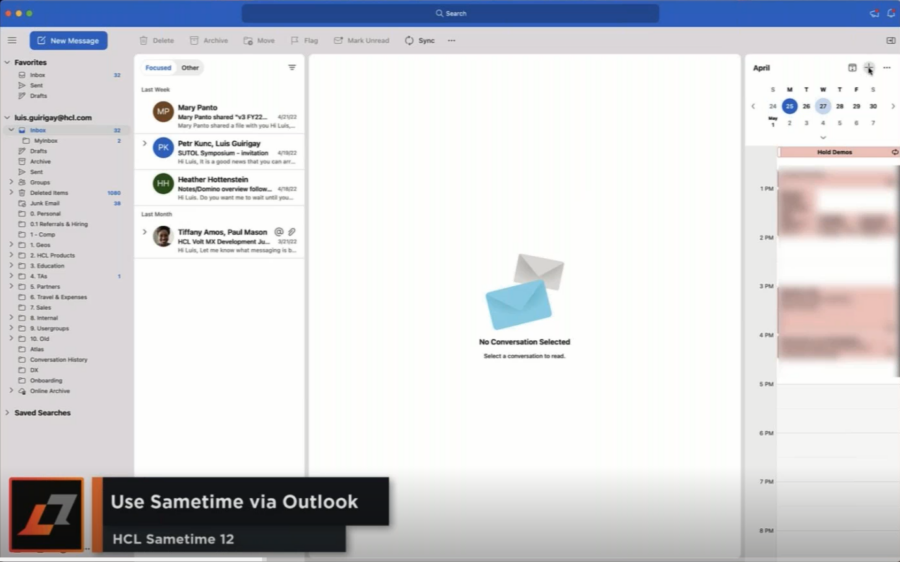Expand the Petr Kunc conversation thread
The height and width of the screenshot is (562, 900).
[x=145, y=144]
